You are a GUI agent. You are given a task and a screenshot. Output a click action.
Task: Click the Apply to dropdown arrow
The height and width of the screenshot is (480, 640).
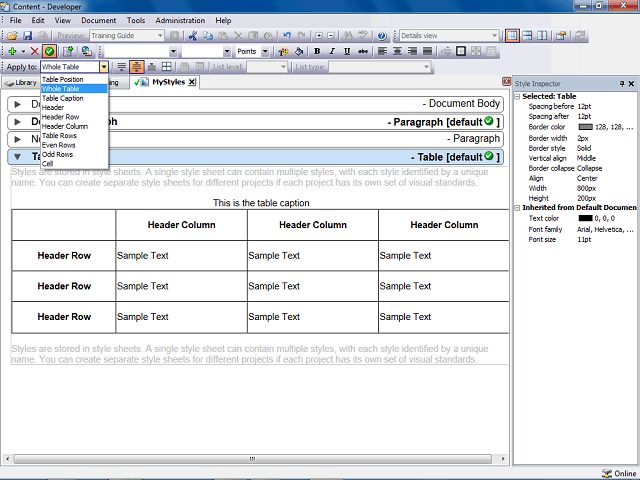[104, 67]
